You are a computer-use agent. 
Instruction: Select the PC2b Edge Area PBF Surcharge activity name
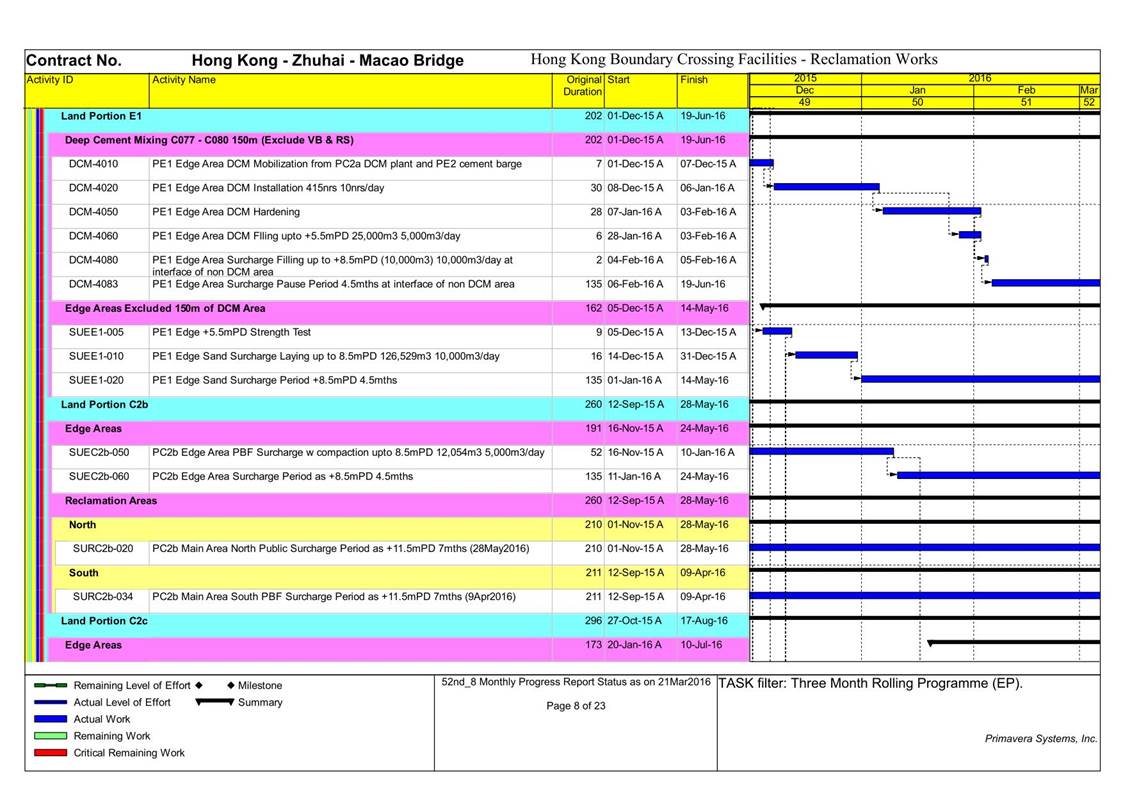348,452
